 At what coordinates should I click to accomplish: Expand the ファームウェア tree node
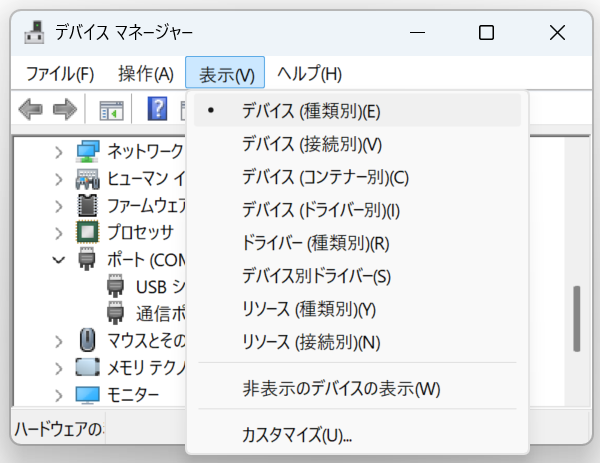[59, 206]
